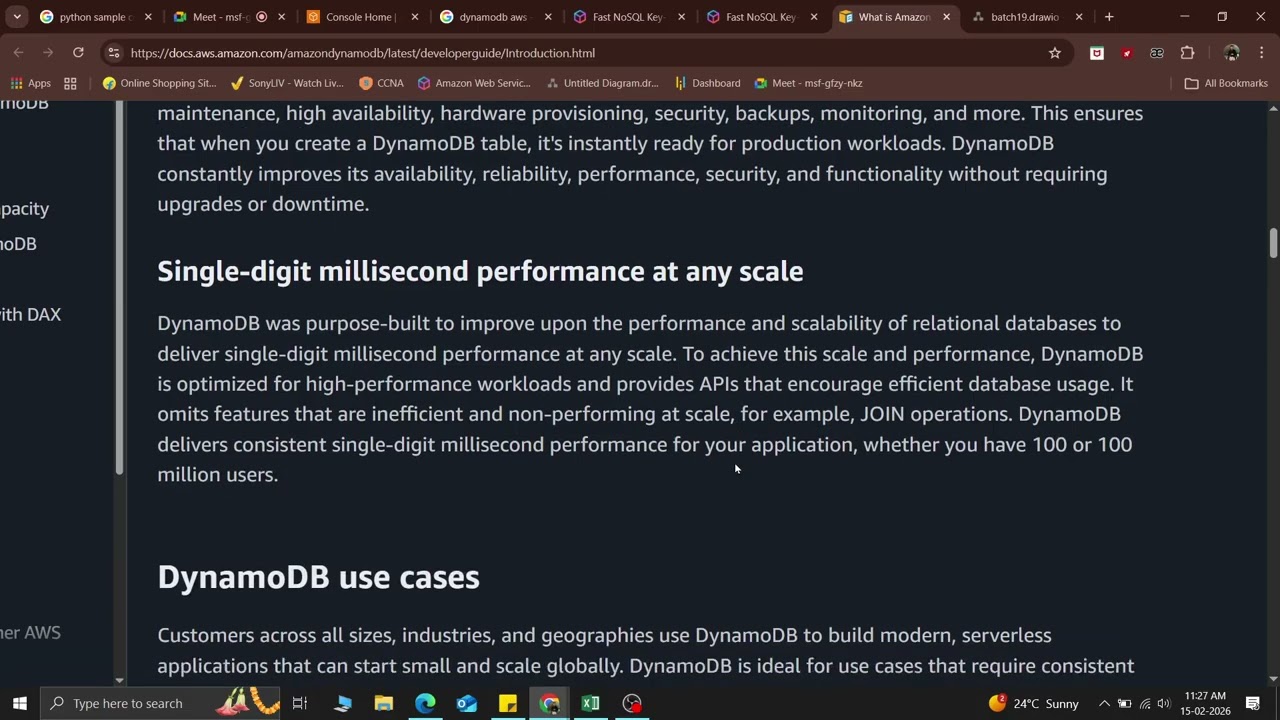Select the 'with DAX' sidebar item

(30, 314)
